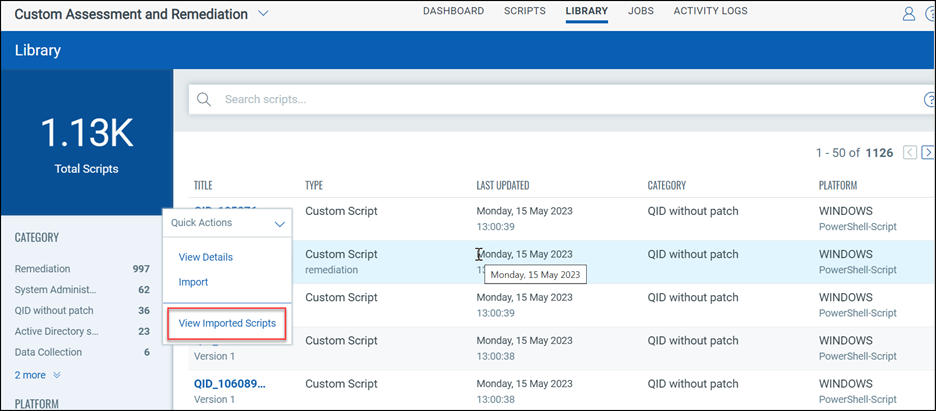This screenshot has width=936, height=411.
Task: Switch to the Scripts tab
Action: (x=525, y=11)
